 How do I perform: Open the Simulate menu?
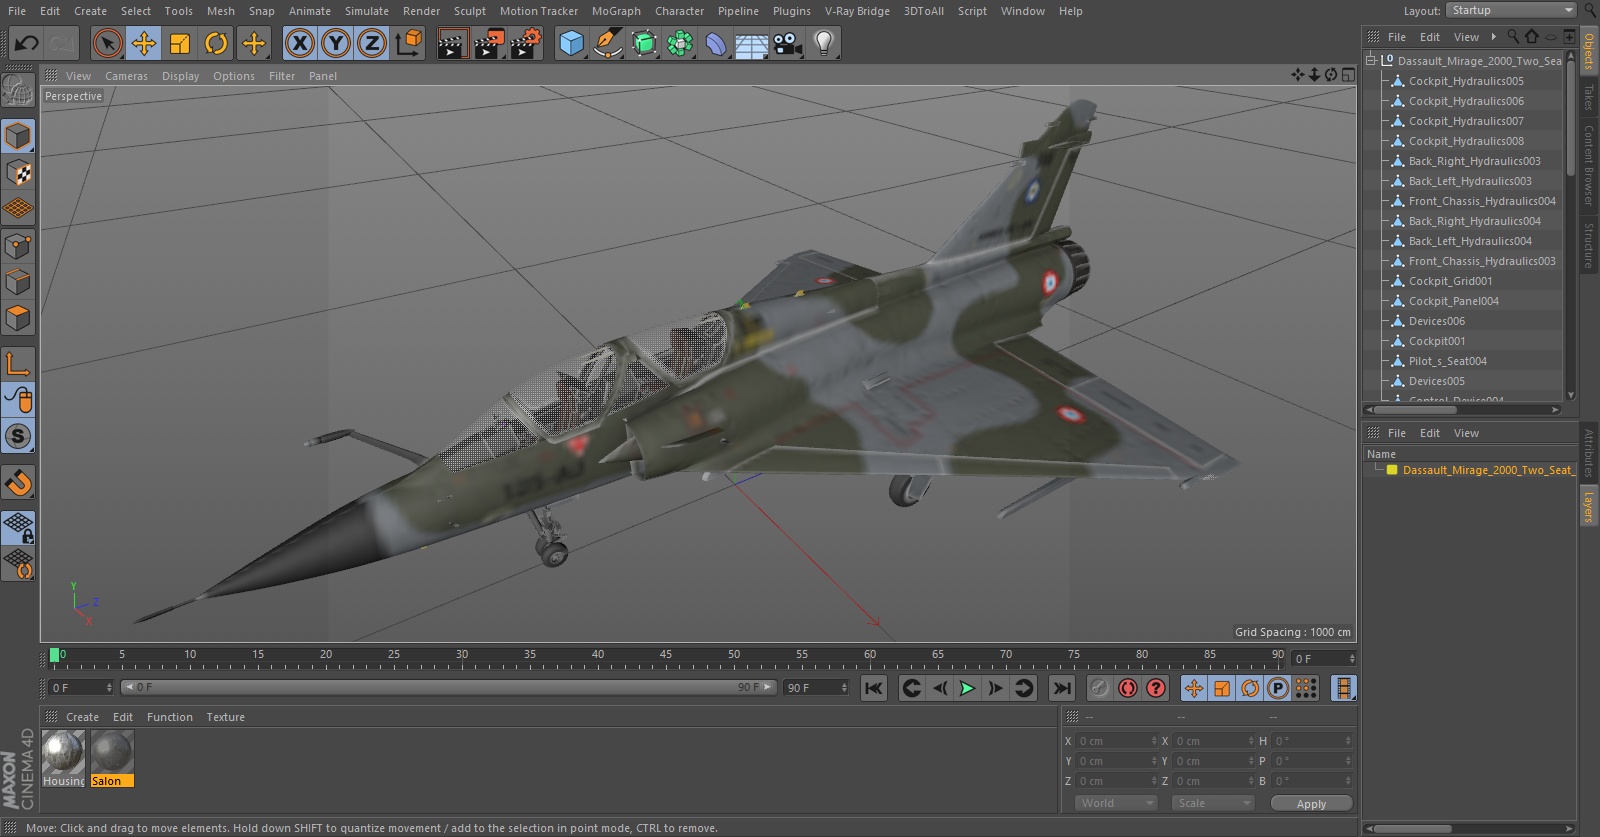[x=367, y=11]
